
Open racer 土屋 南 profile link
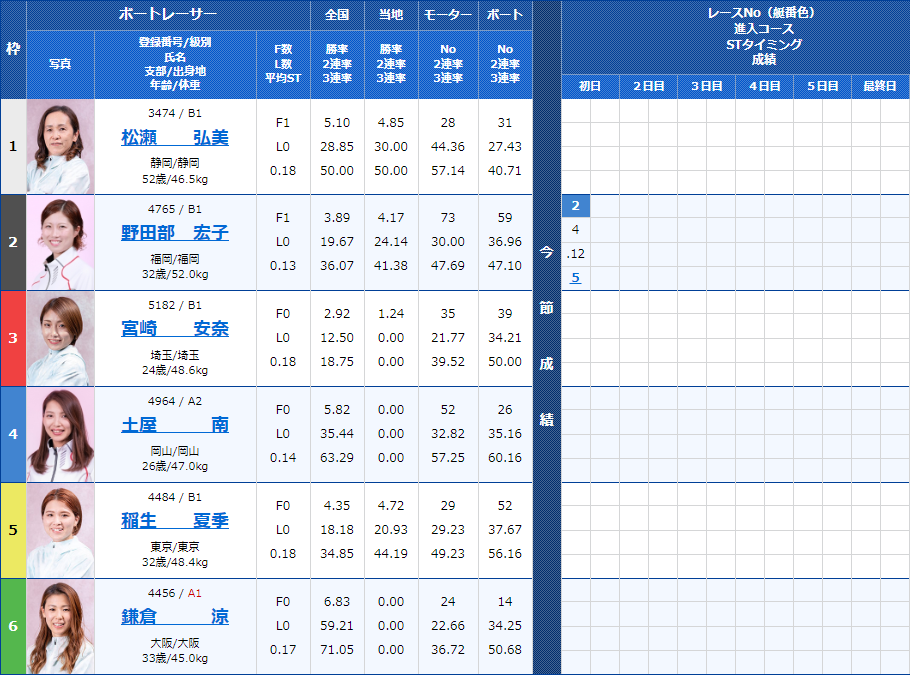[175, 424]
